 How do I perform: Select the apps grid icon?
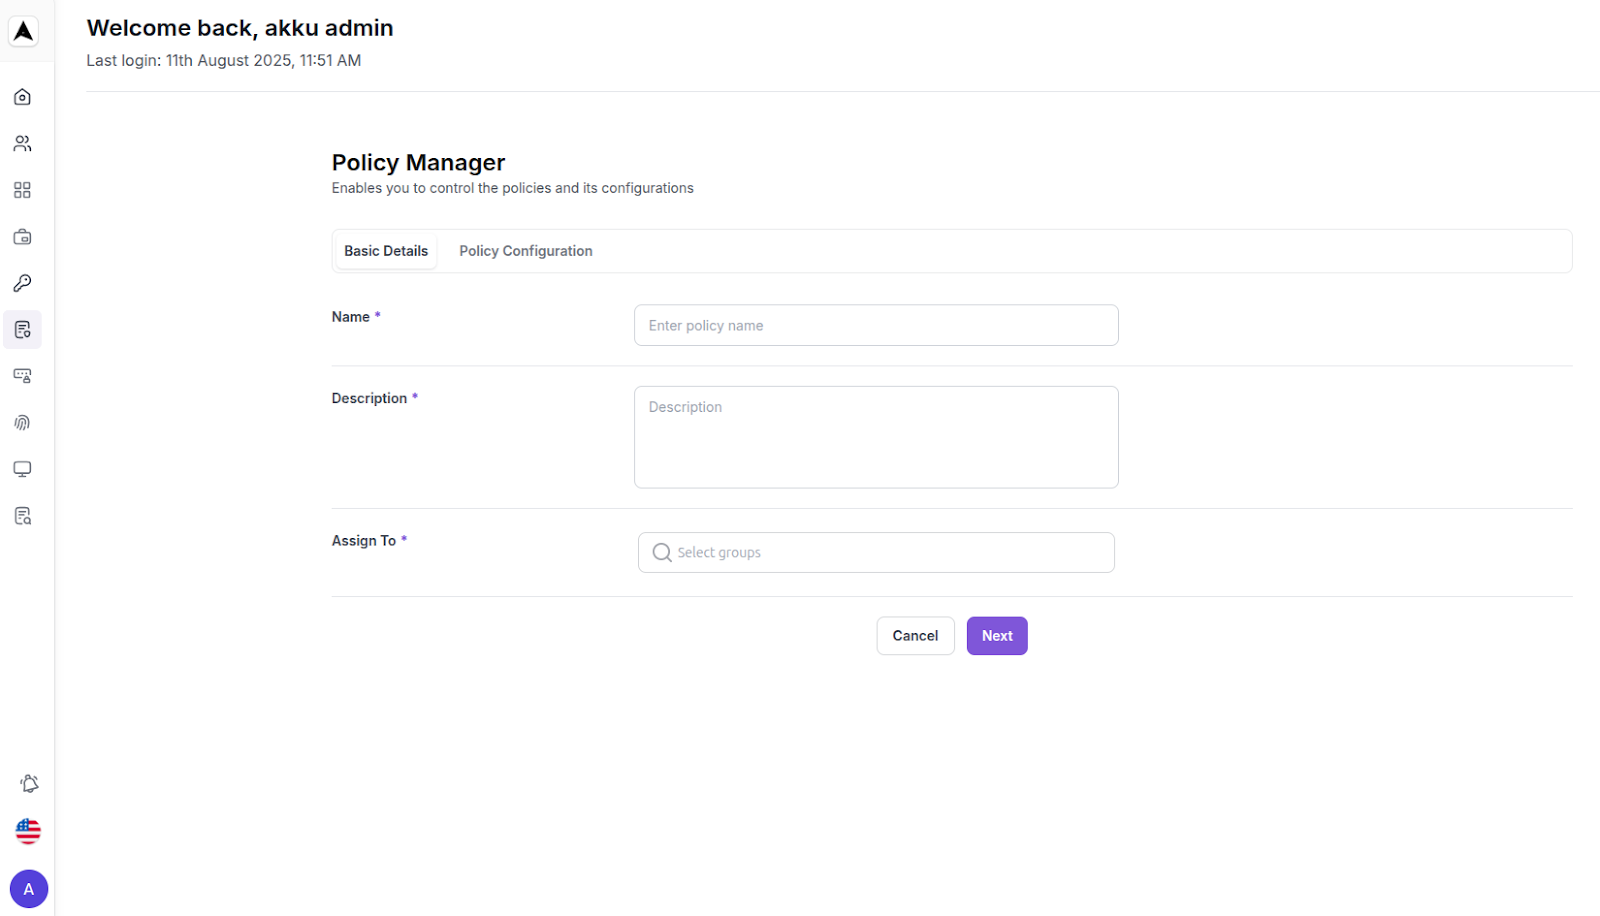[x=21, y=190]
